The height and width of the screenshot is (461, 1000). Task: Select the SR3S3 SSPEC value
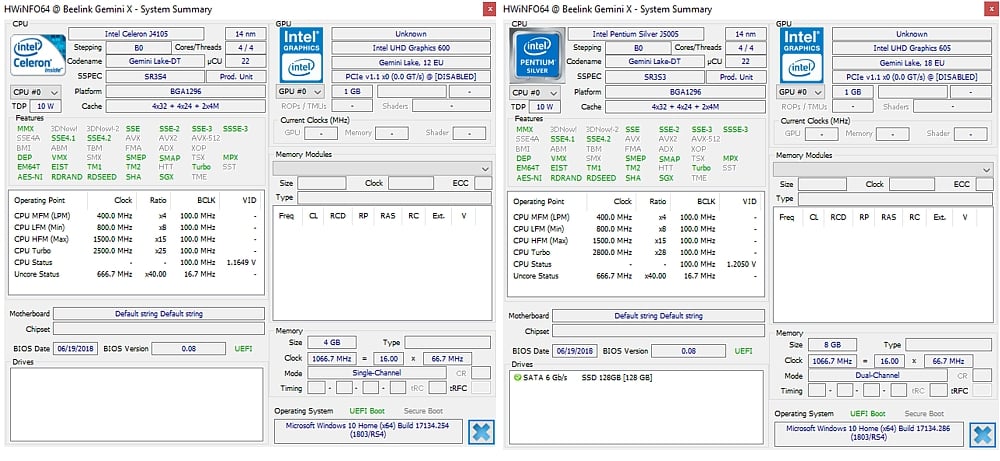pos(654,77)
